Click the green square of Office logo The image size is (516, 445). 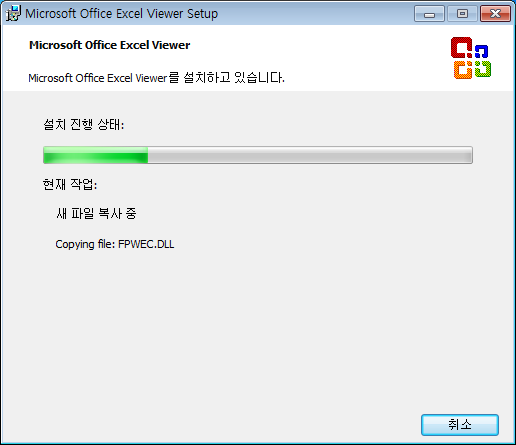pyautogui.click(x=483, y=68)
